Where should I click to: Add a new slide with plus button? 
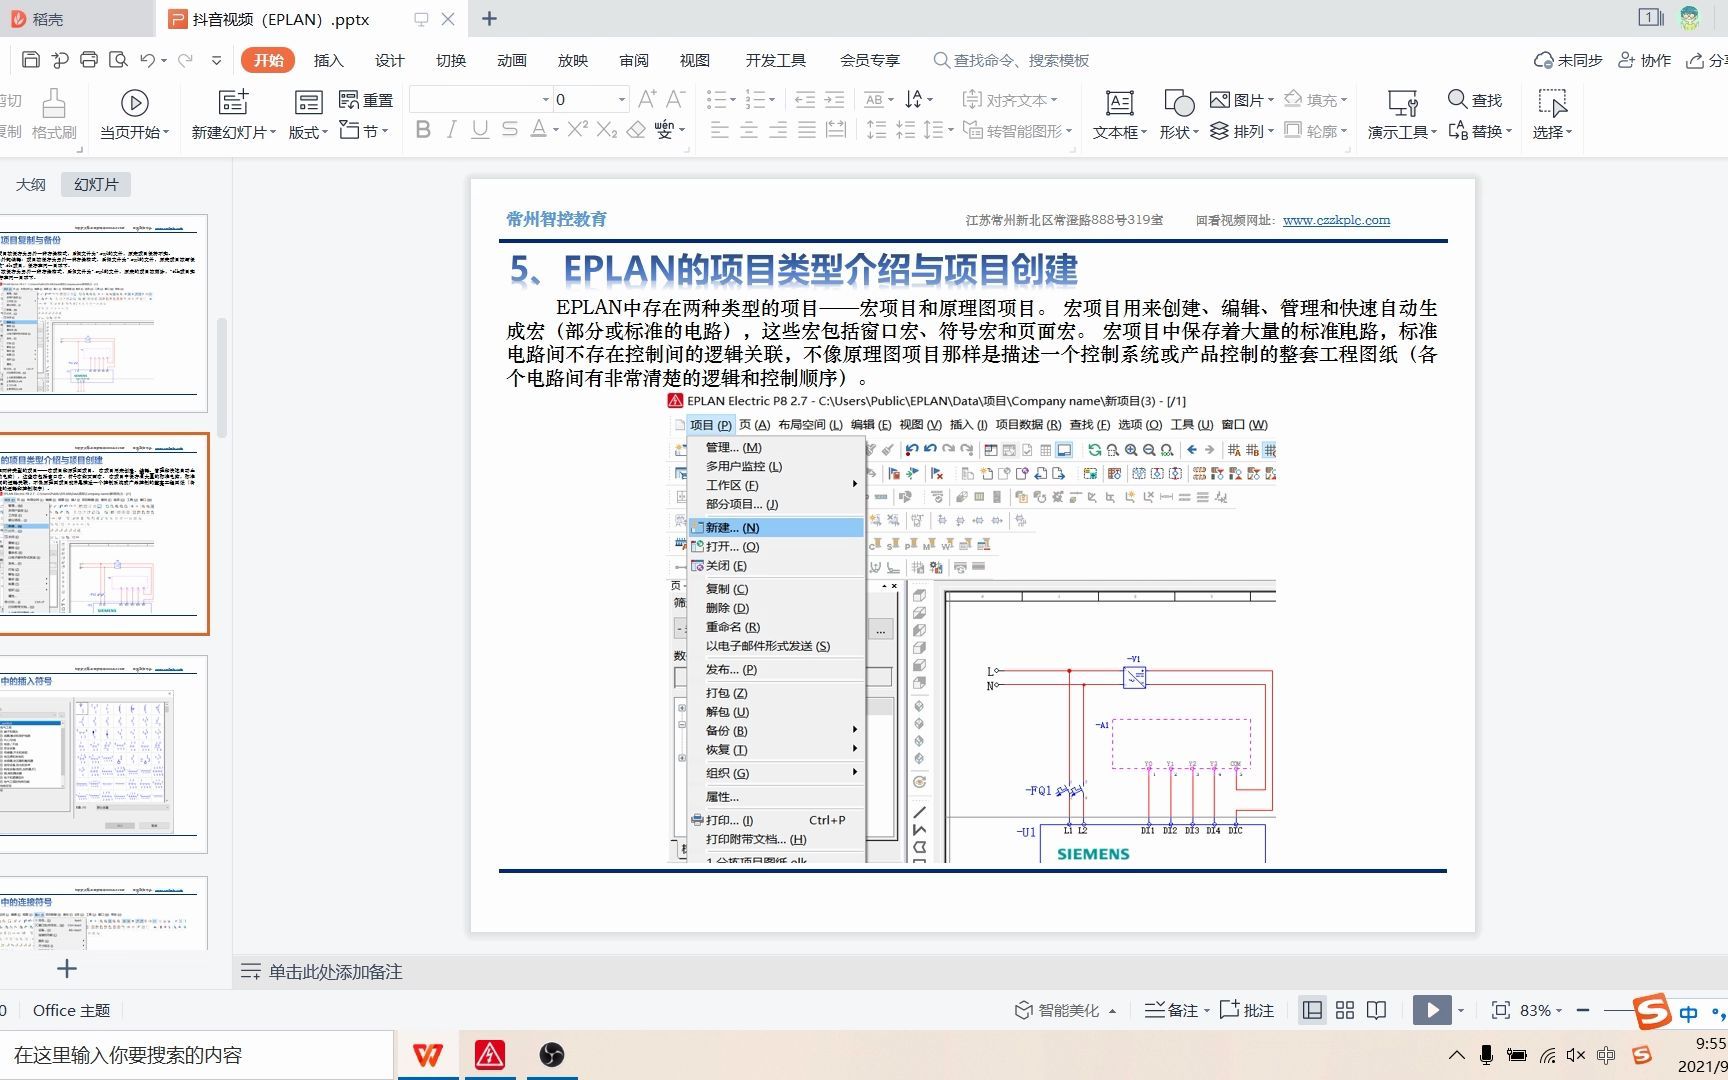pos(67,968)
